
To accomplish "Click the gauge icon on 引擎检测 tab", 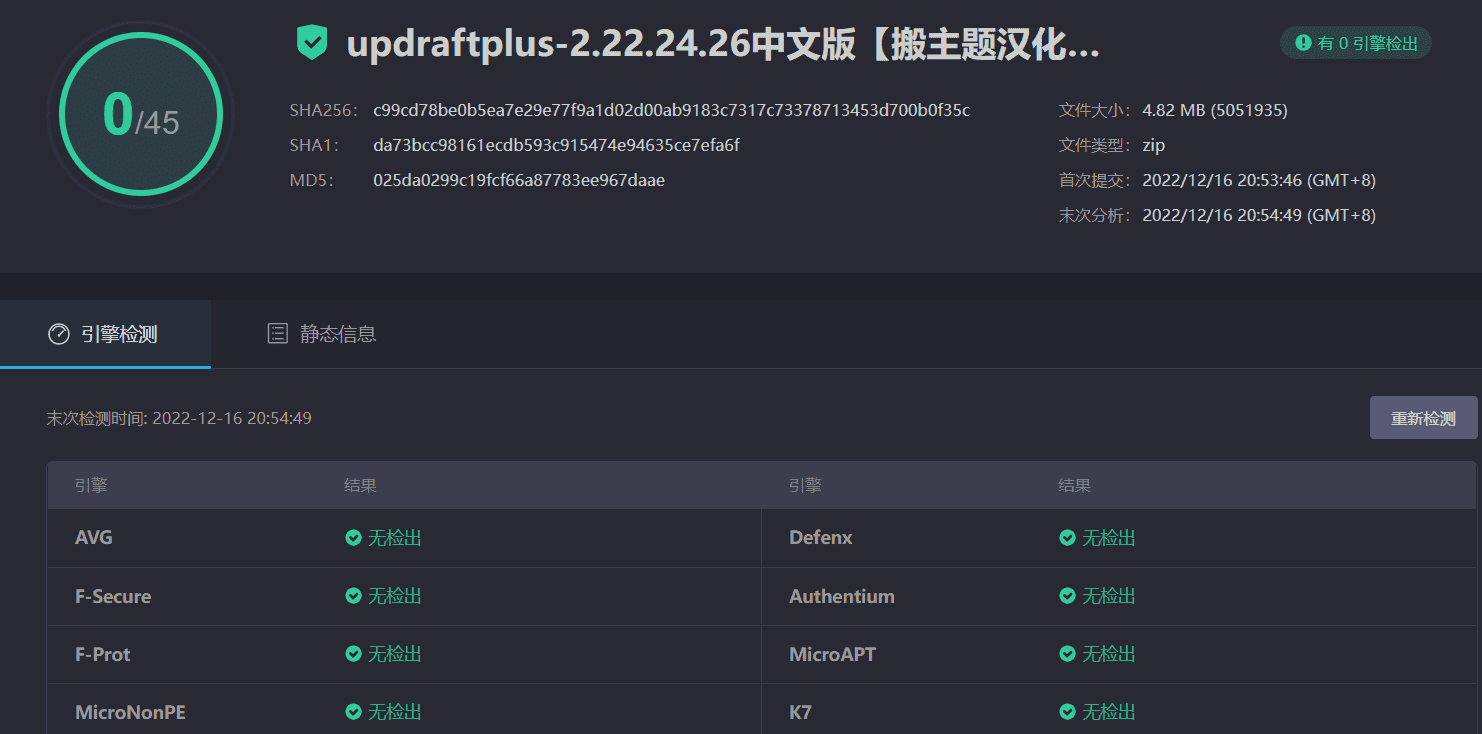I will pyautogui.click(x=59, y=334).
